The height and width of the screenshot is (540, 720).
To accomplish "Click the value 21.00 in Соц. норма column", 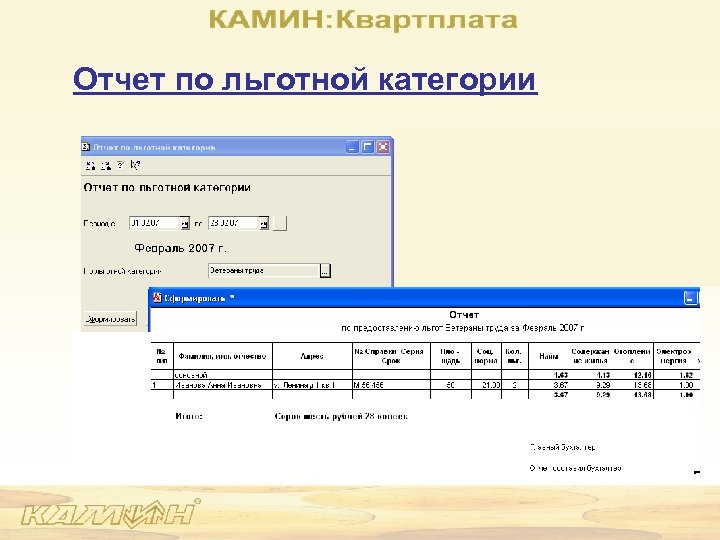I will (491, 385).
